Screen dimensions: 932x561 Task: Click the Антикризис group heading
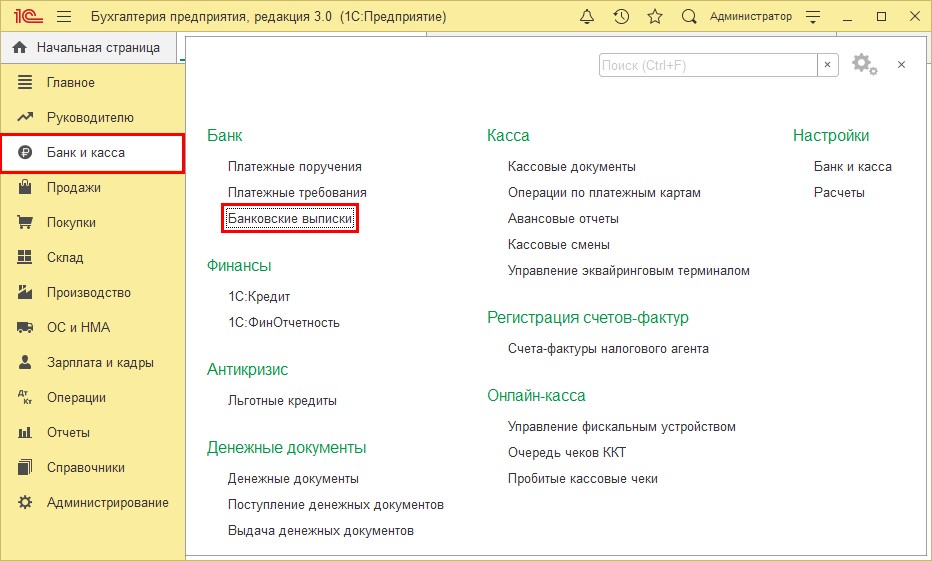tap(247, 370)
